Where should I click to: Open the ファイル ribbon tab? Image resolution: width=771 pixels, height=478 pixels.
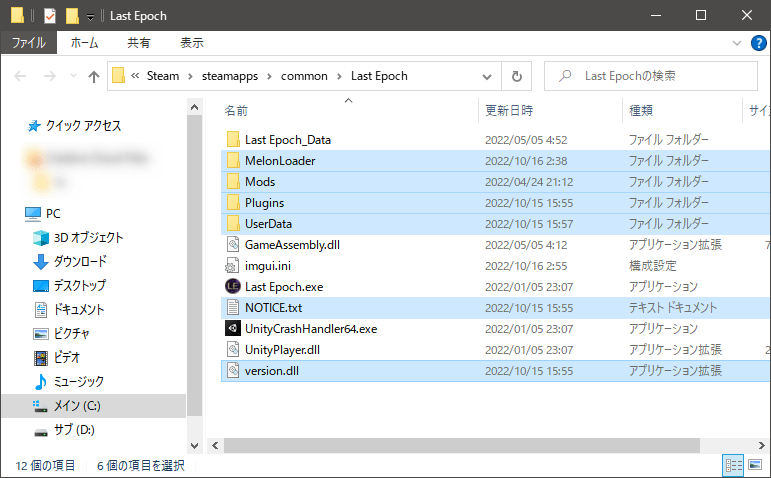pyautogui.click(x=29, y=43)
